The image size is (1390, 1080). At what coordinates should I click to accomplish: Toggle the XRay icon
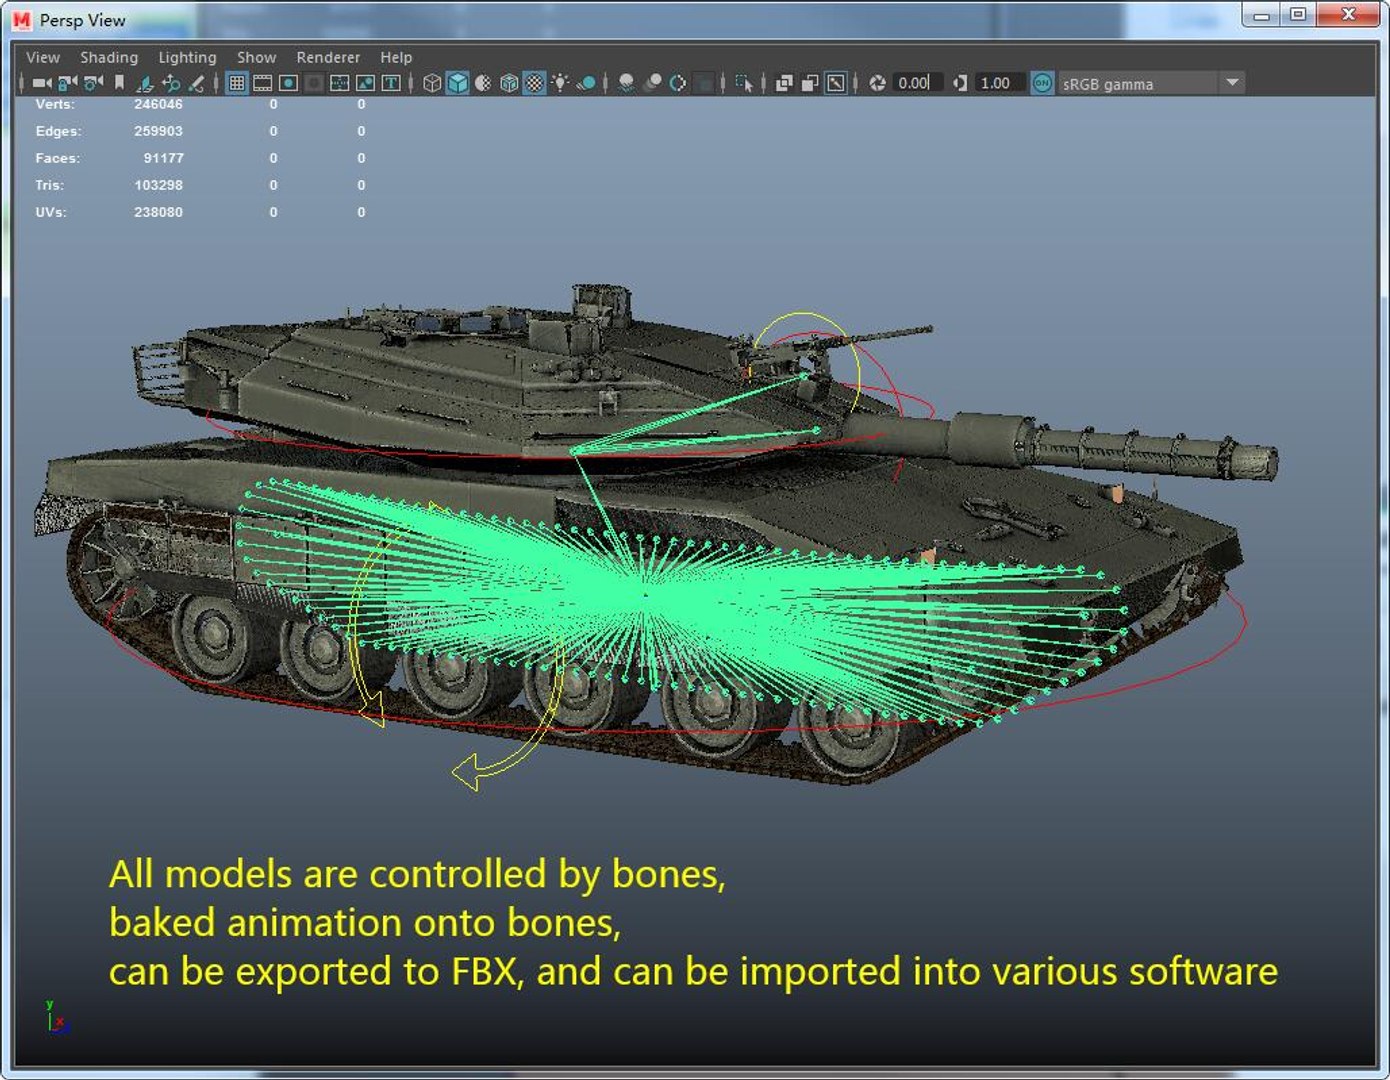coord(784,83)
